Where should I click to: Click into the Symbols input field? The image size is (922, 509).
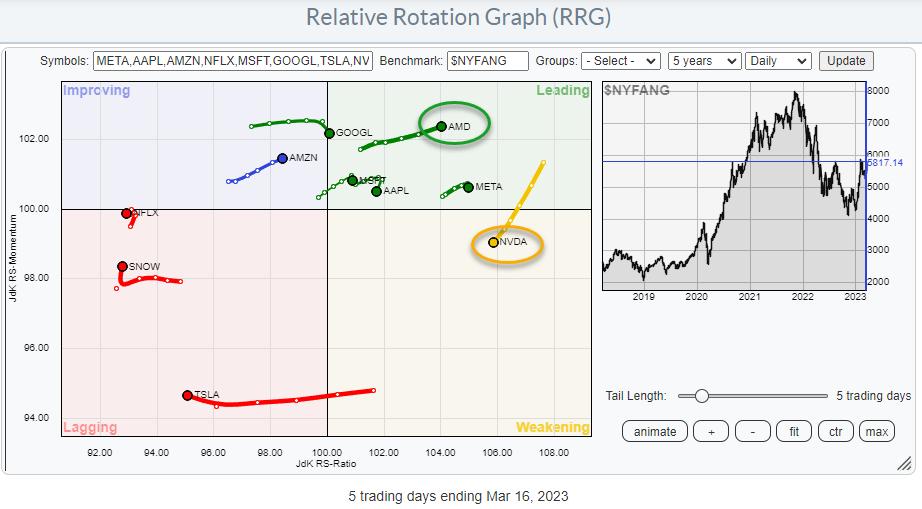pyautogui.click(x=233, y=61)
